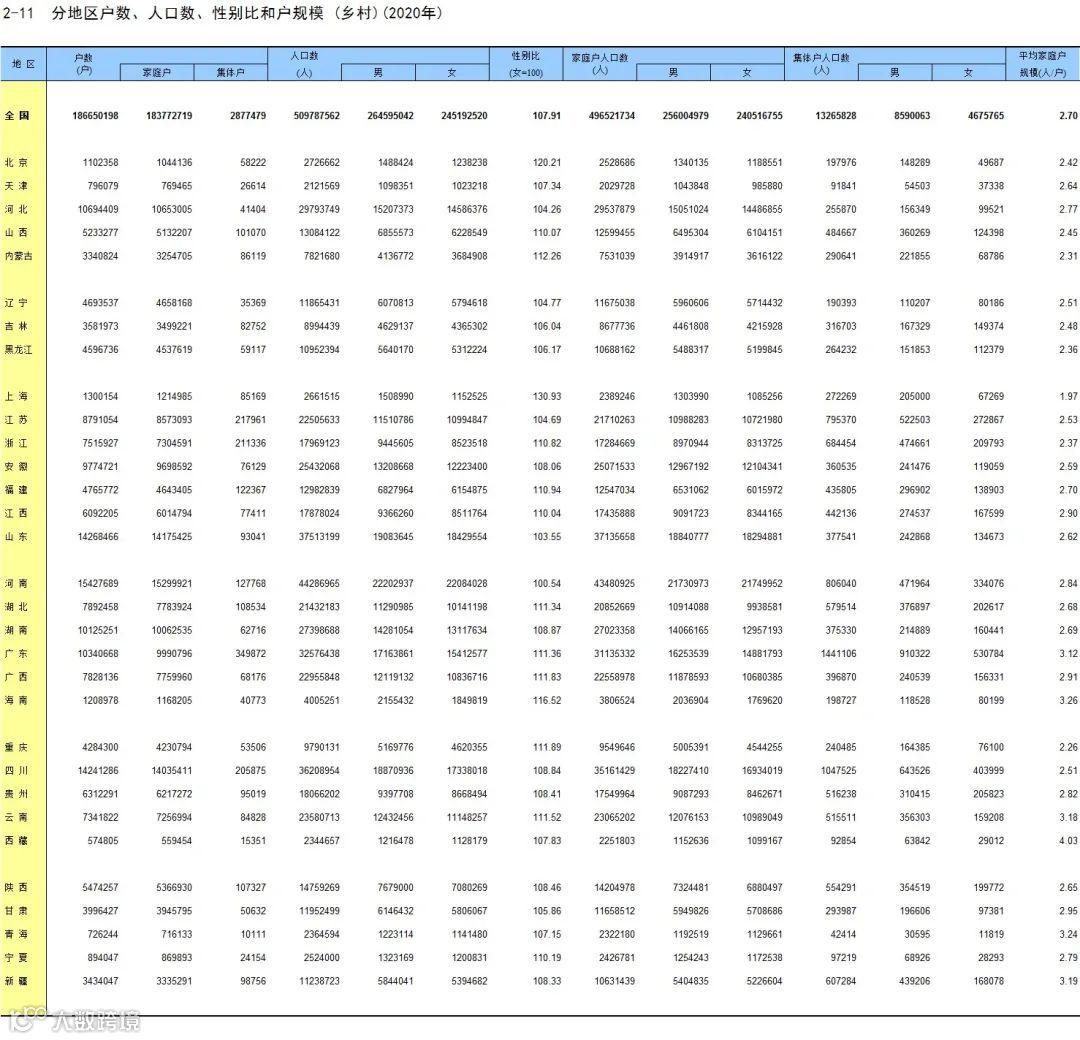Image resolution: width=1080 pixels, height=1040 pixels.
Task: Select the value '13265828' in 全国 row
Action: coord(836,116)
